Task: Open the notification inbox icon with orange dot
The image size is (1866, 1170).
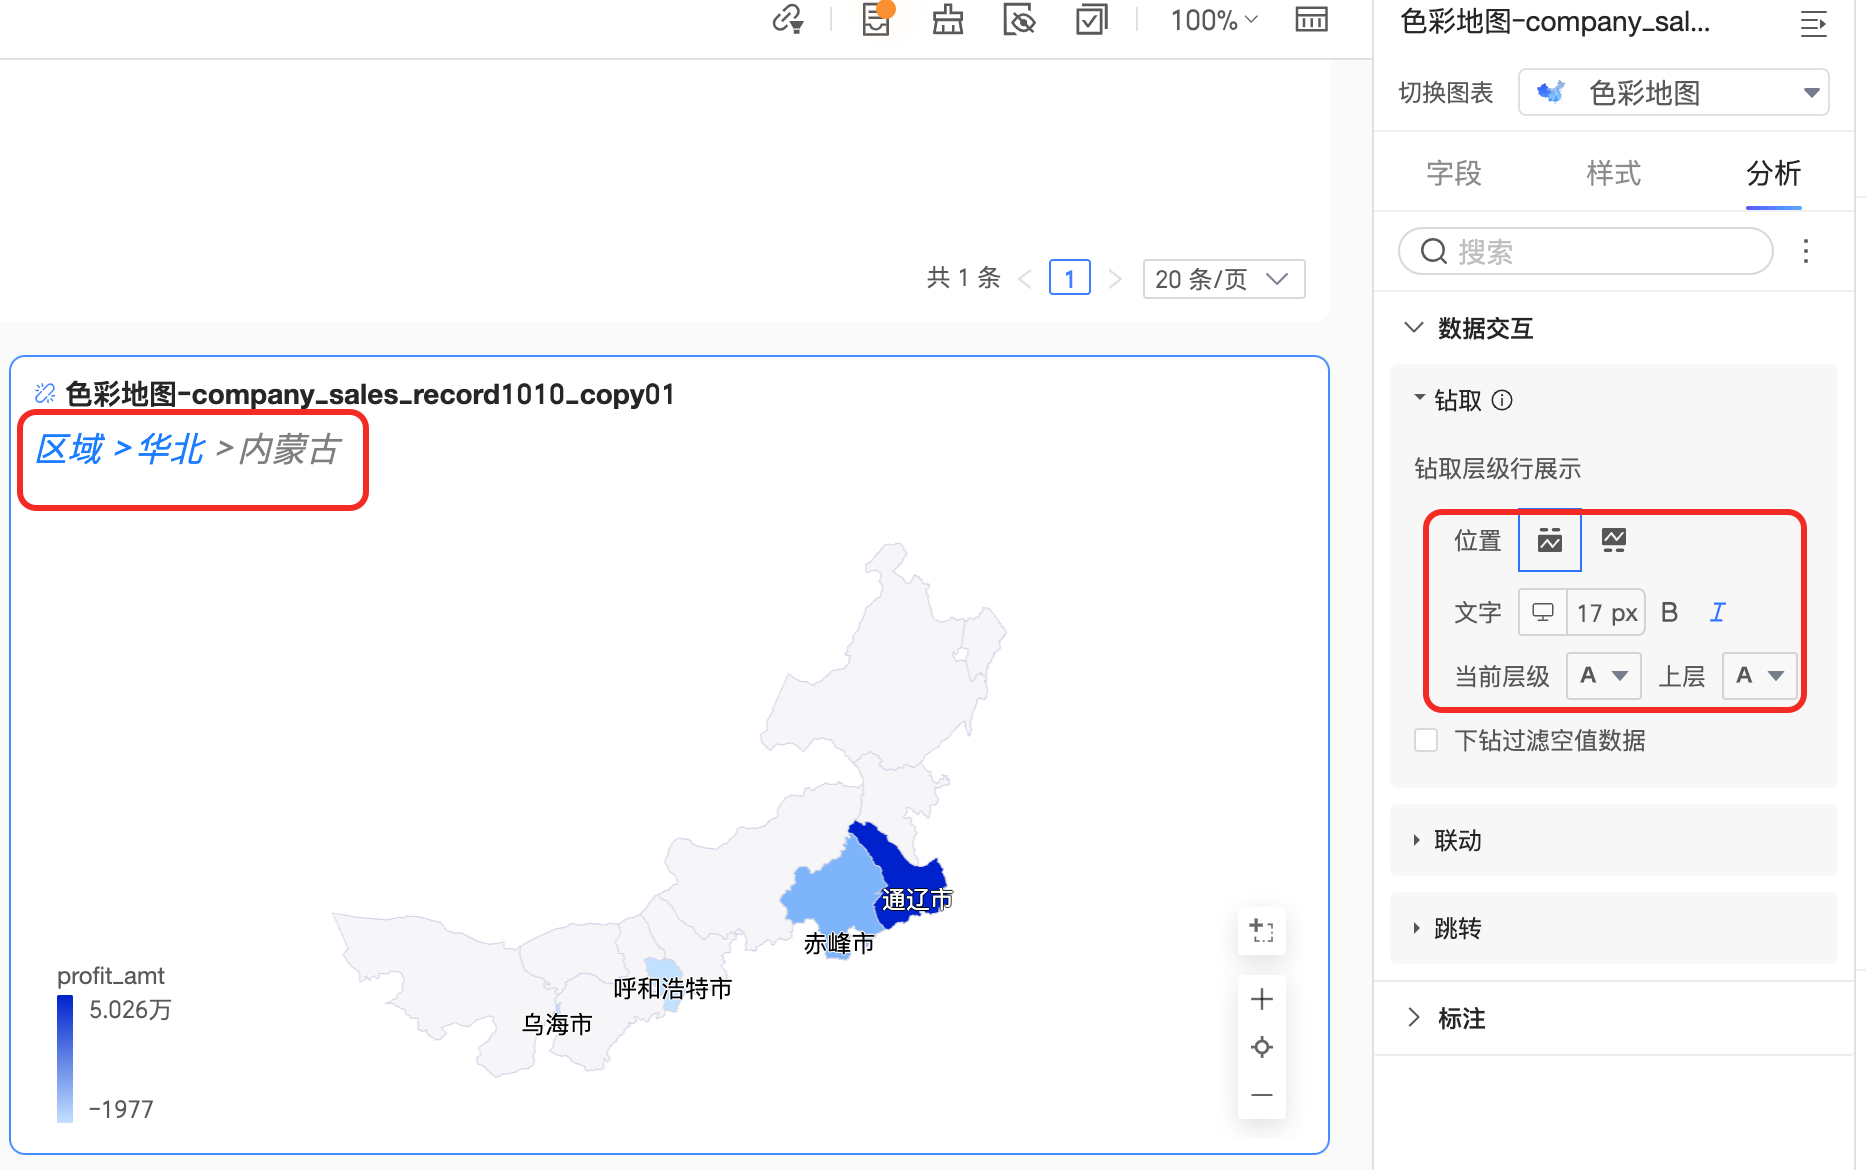Action: coord(876,19)
